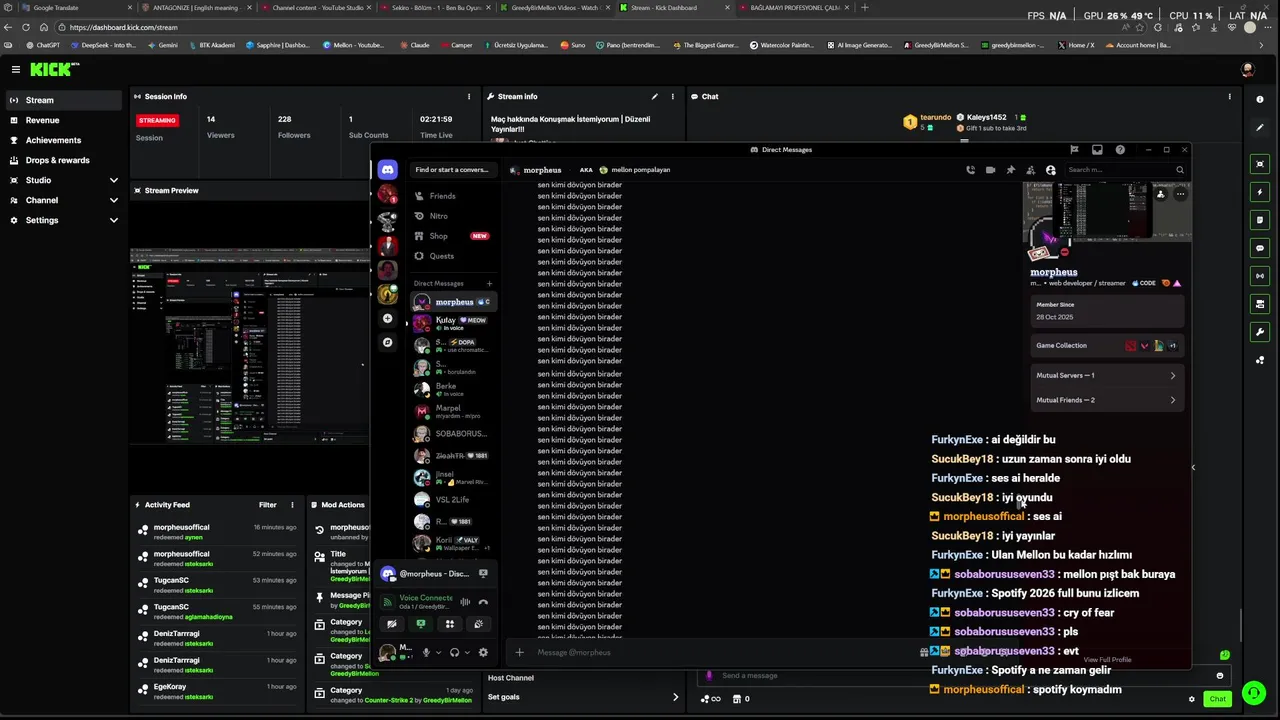This screenshot has width=1280, height=720.
Task: Toggle the chat bubble panel in sidebar
Action: [1260, 248]
